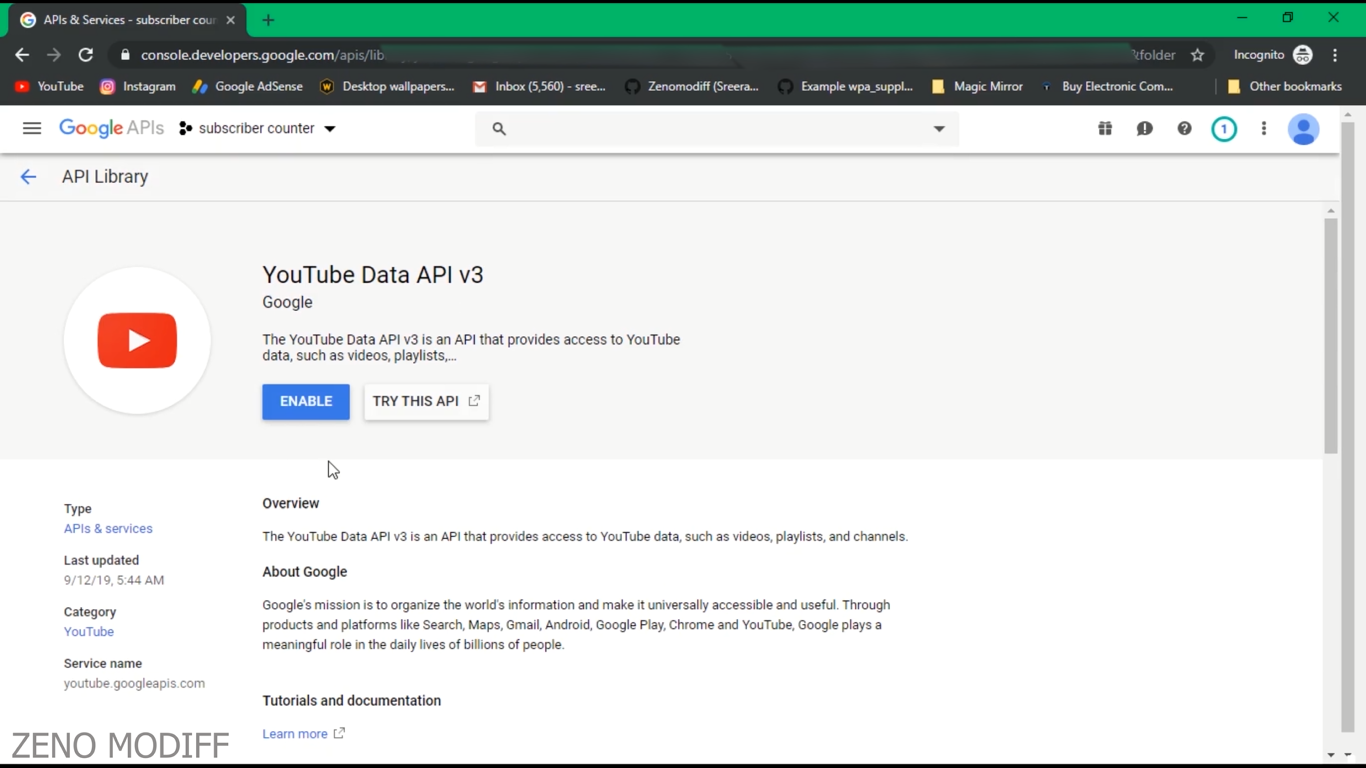
Task: Open the Buy Electronic Com bookmark
Action: click(1106, 87)
